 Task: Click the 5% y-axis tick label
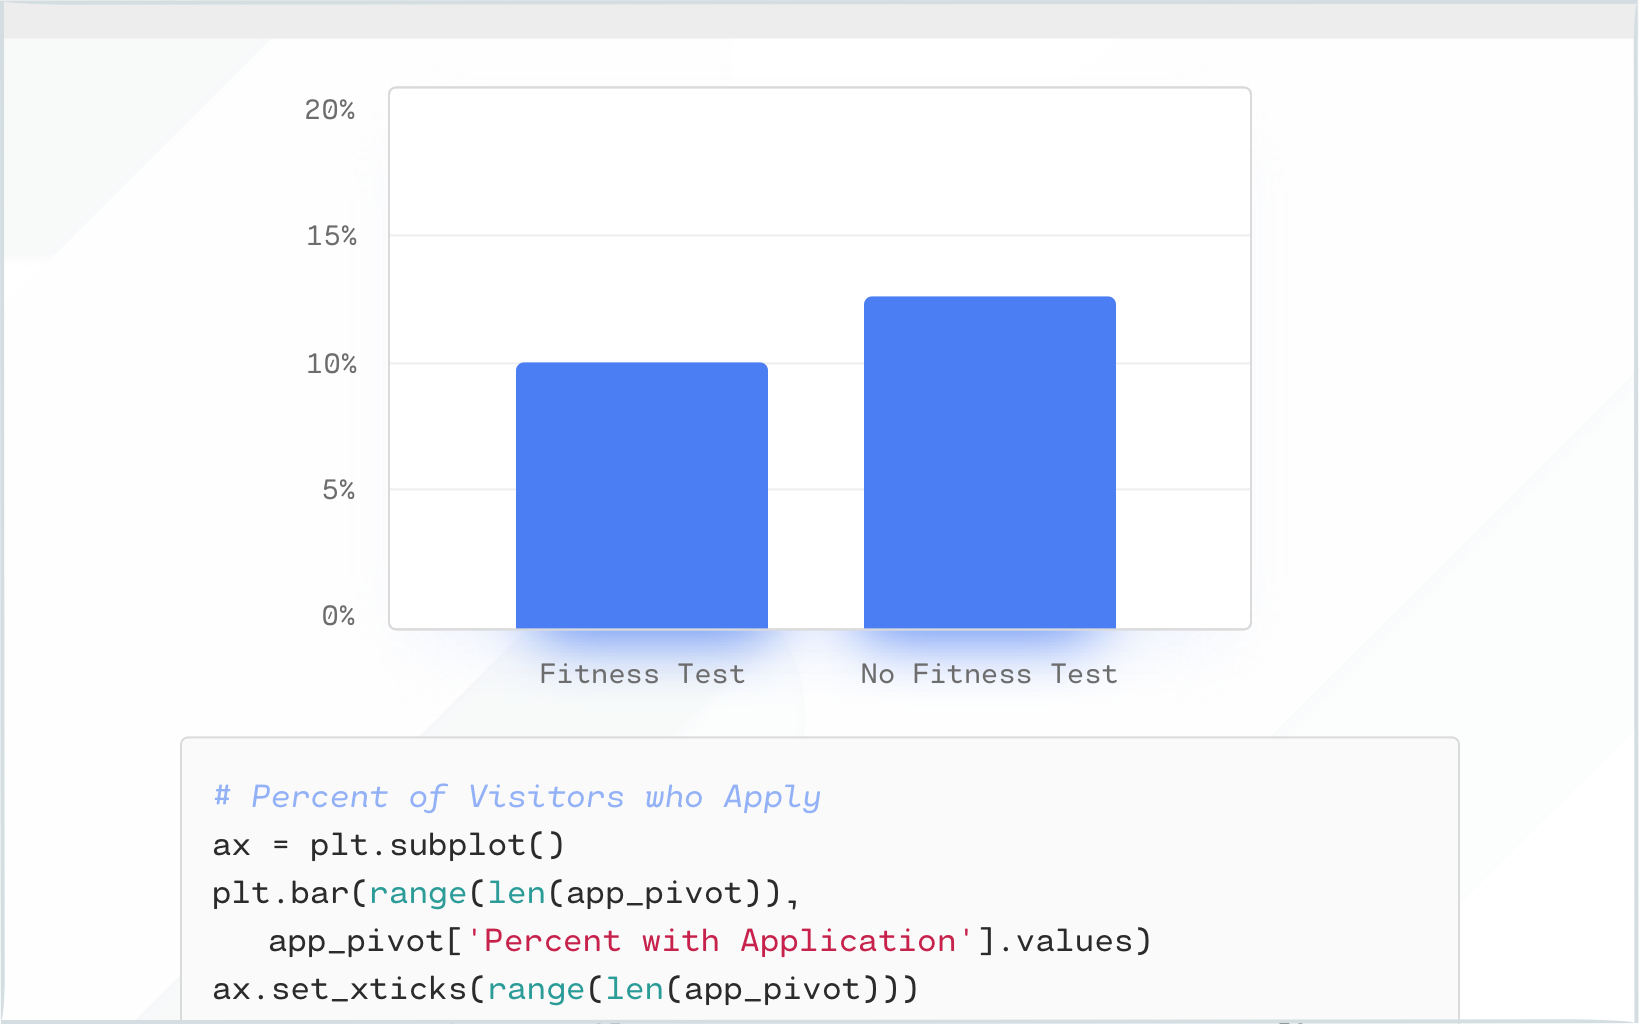[340, 490]
